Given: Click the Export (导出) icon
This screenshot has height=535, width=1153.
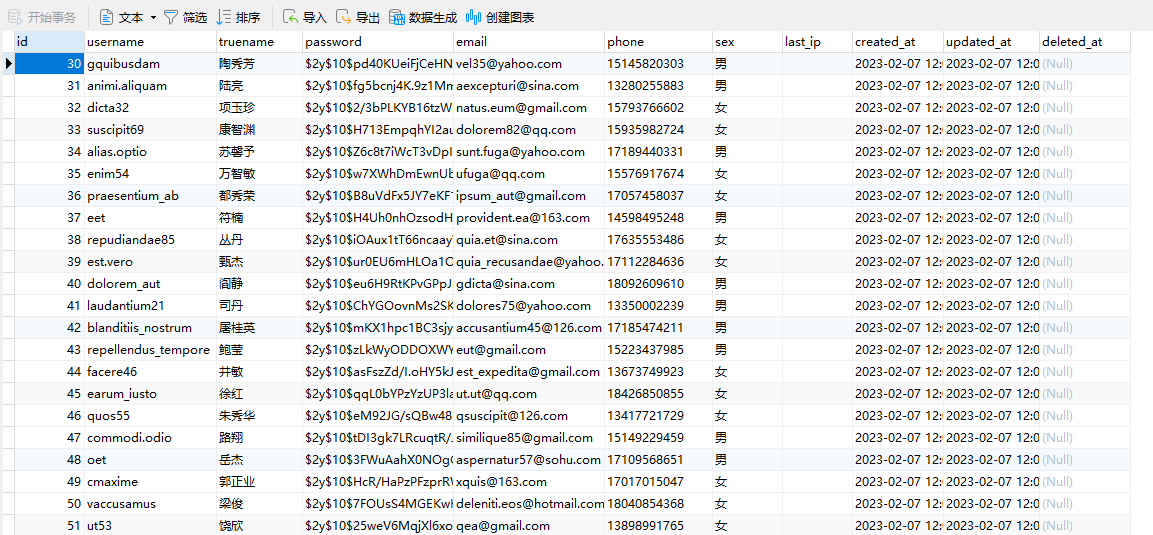Looking at the screenshot, I should [343, 17].
